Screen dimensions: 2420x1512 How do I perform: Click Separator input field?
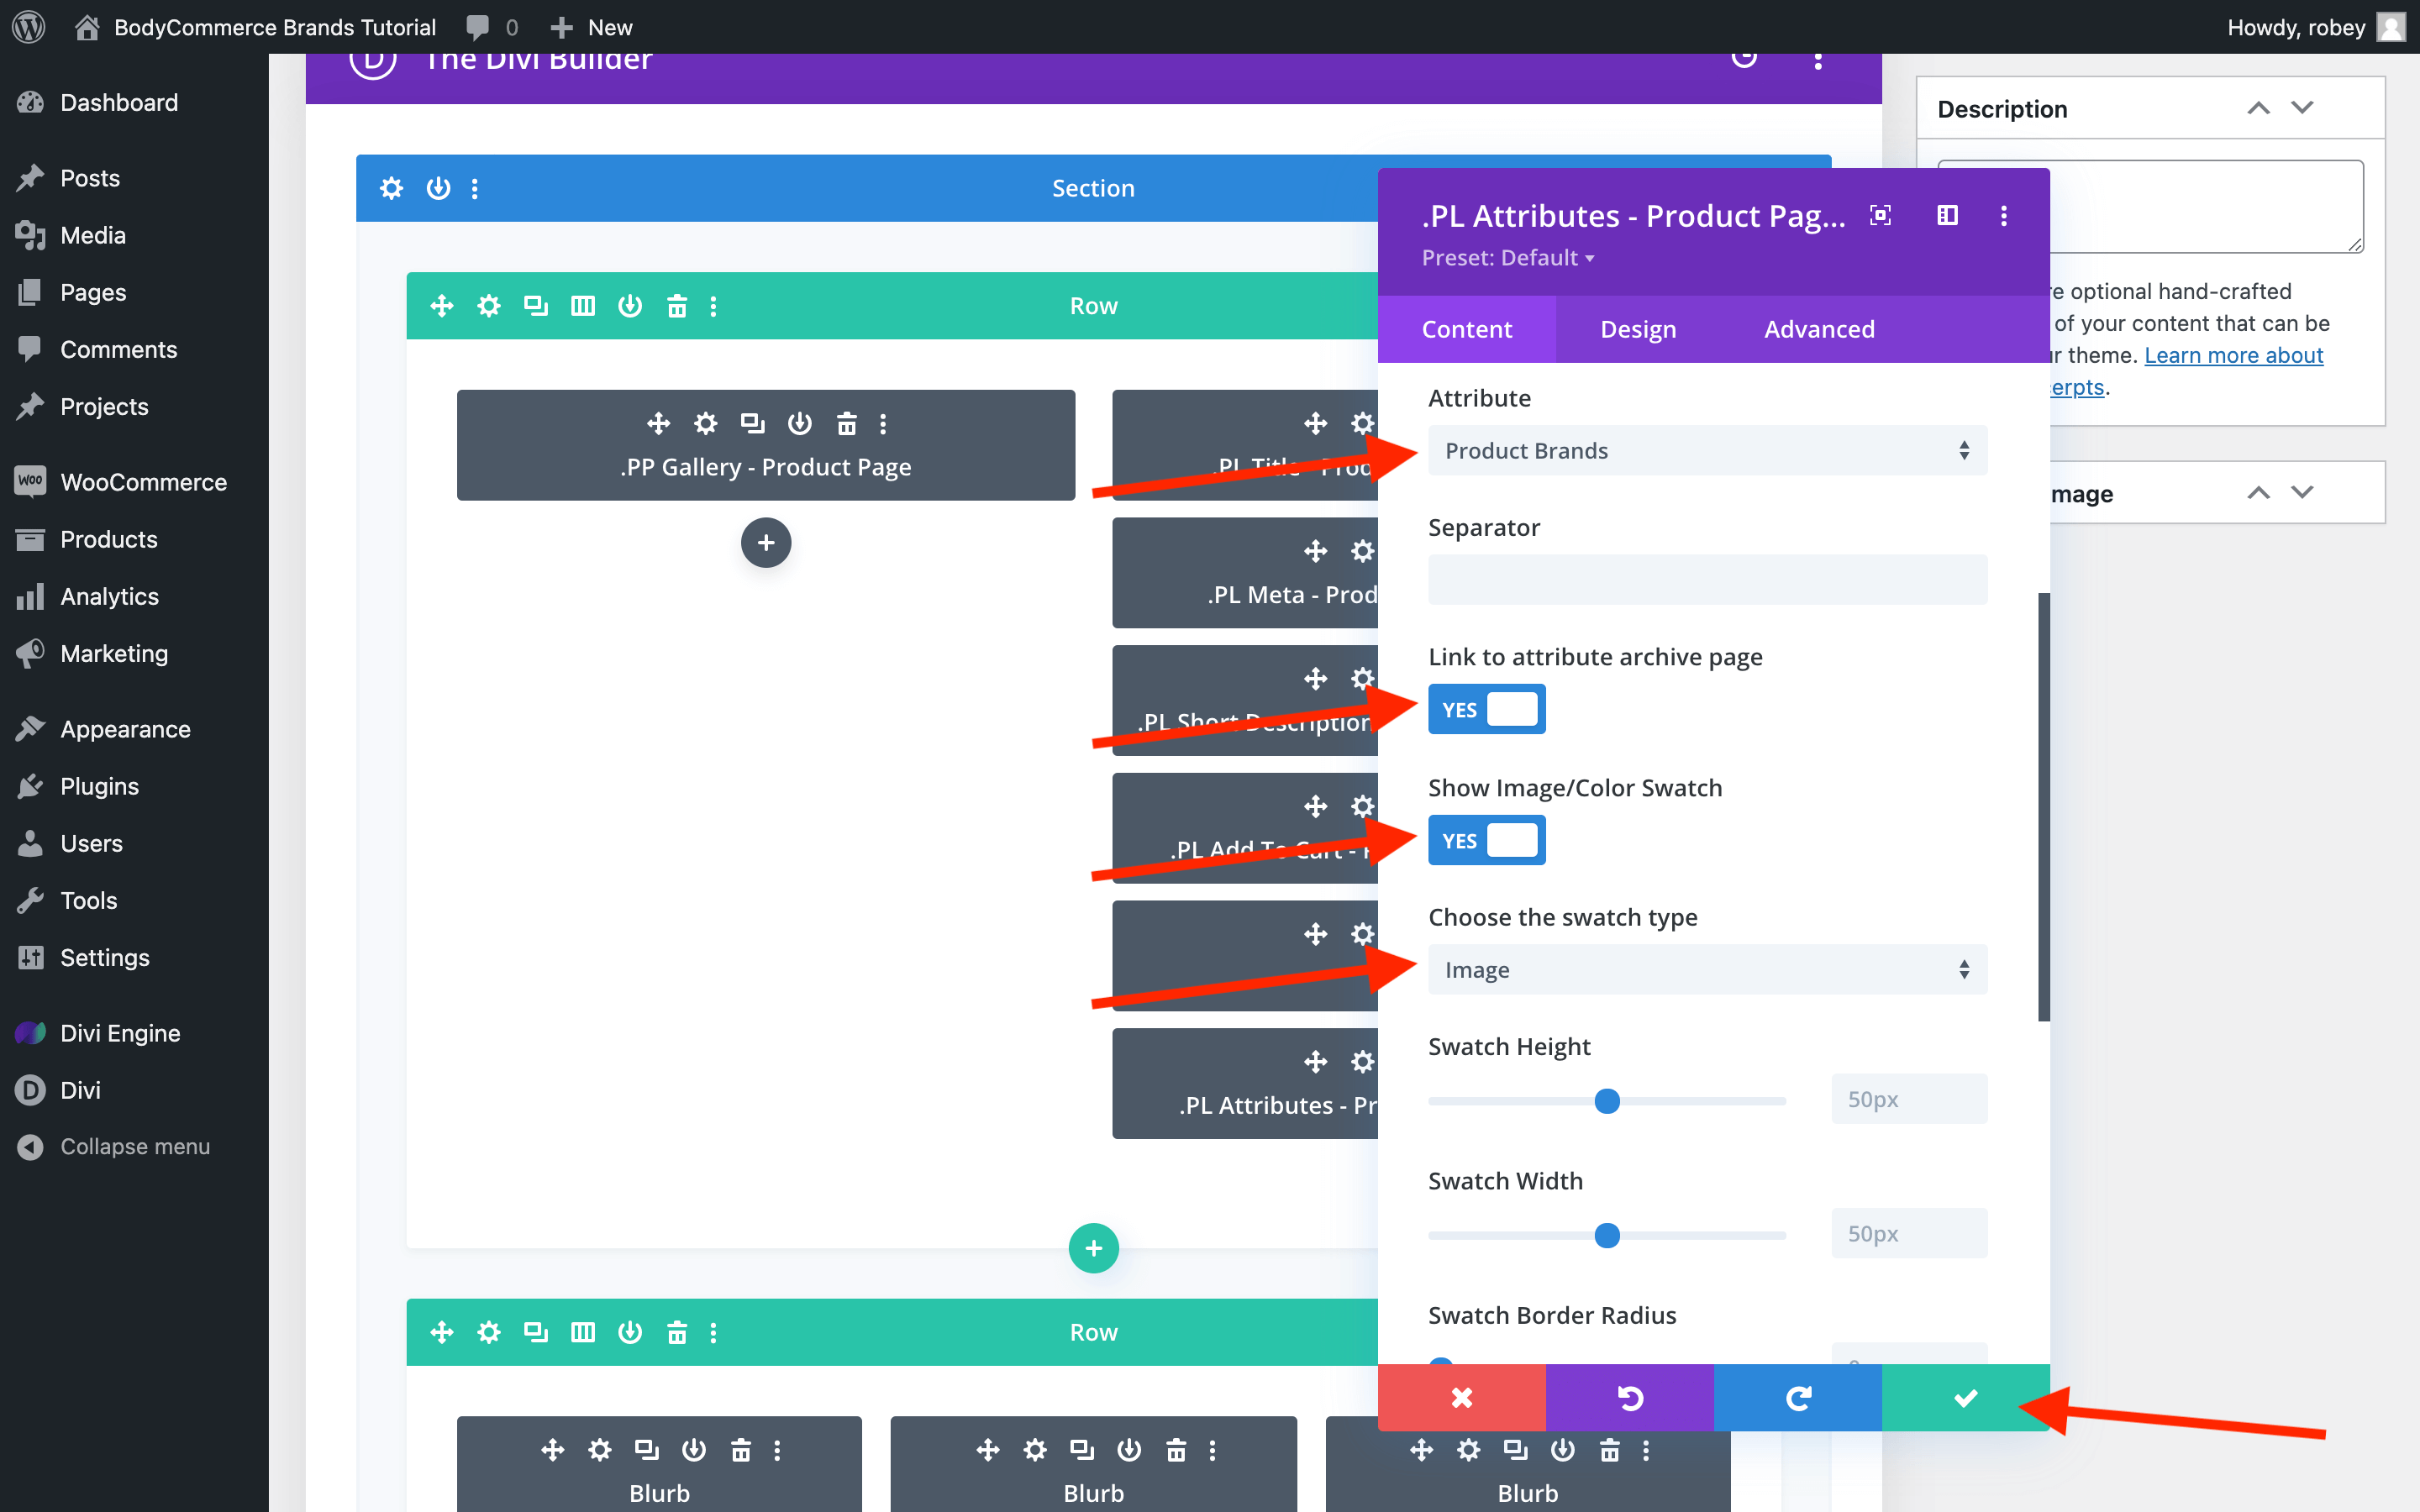[x=1707, y=579]
